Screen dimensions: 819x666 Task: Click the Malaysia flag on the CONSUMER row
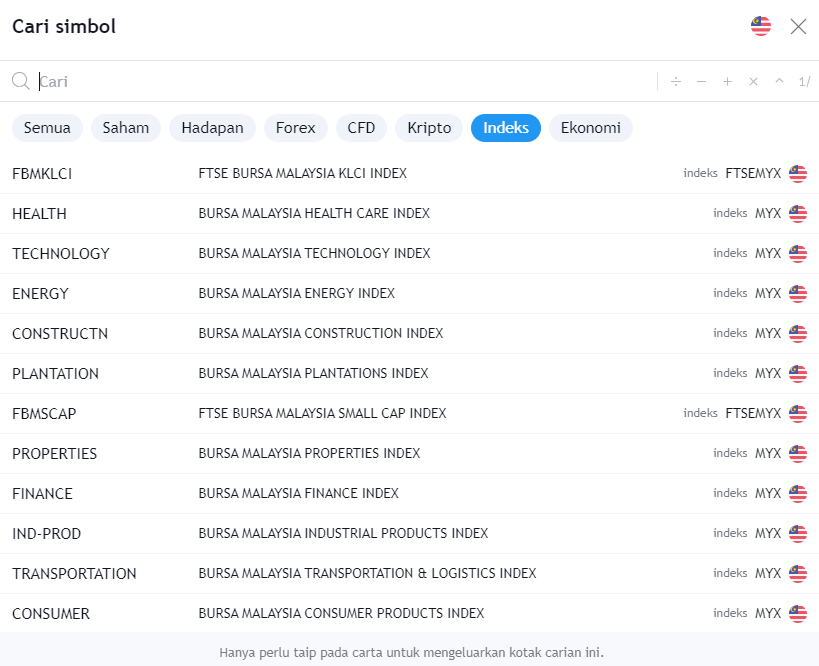797,614
